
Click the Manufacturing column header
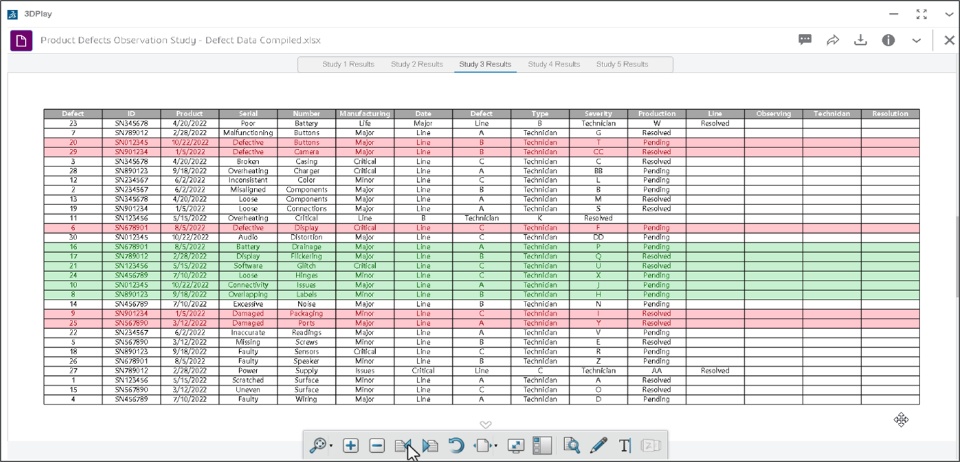pos(365,113)
